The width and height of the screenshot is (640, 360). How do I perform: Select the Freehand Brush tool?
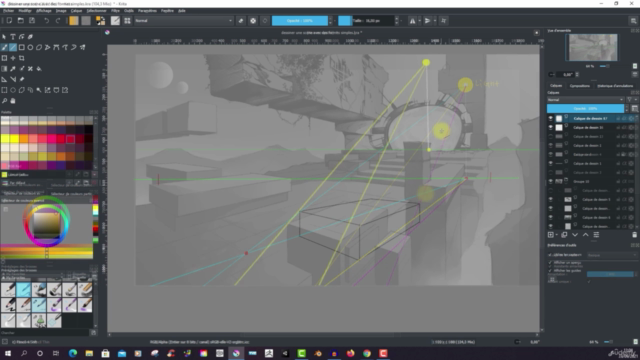[4, 47]
